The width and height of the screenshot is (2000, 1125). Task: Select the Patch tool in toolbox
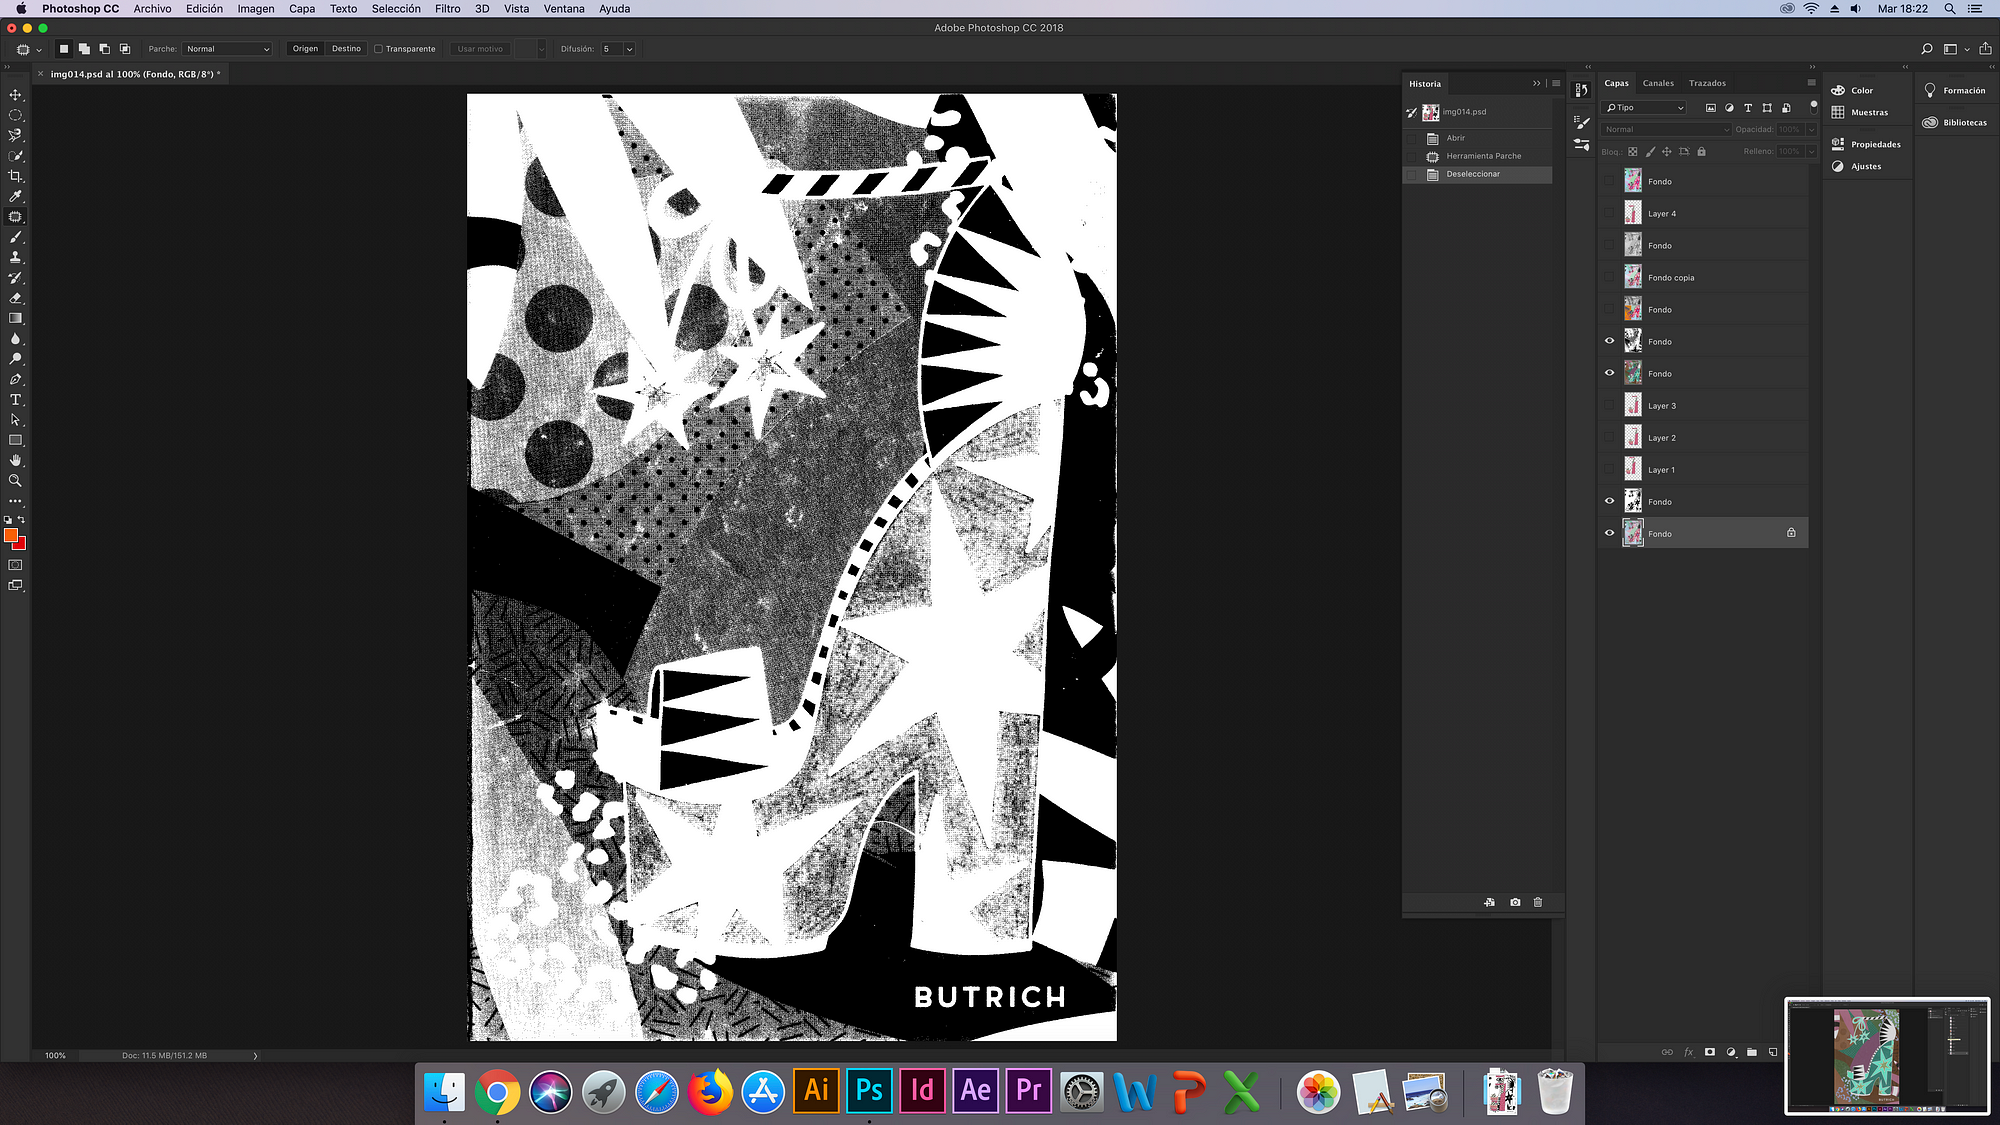[x=15, y=217]
